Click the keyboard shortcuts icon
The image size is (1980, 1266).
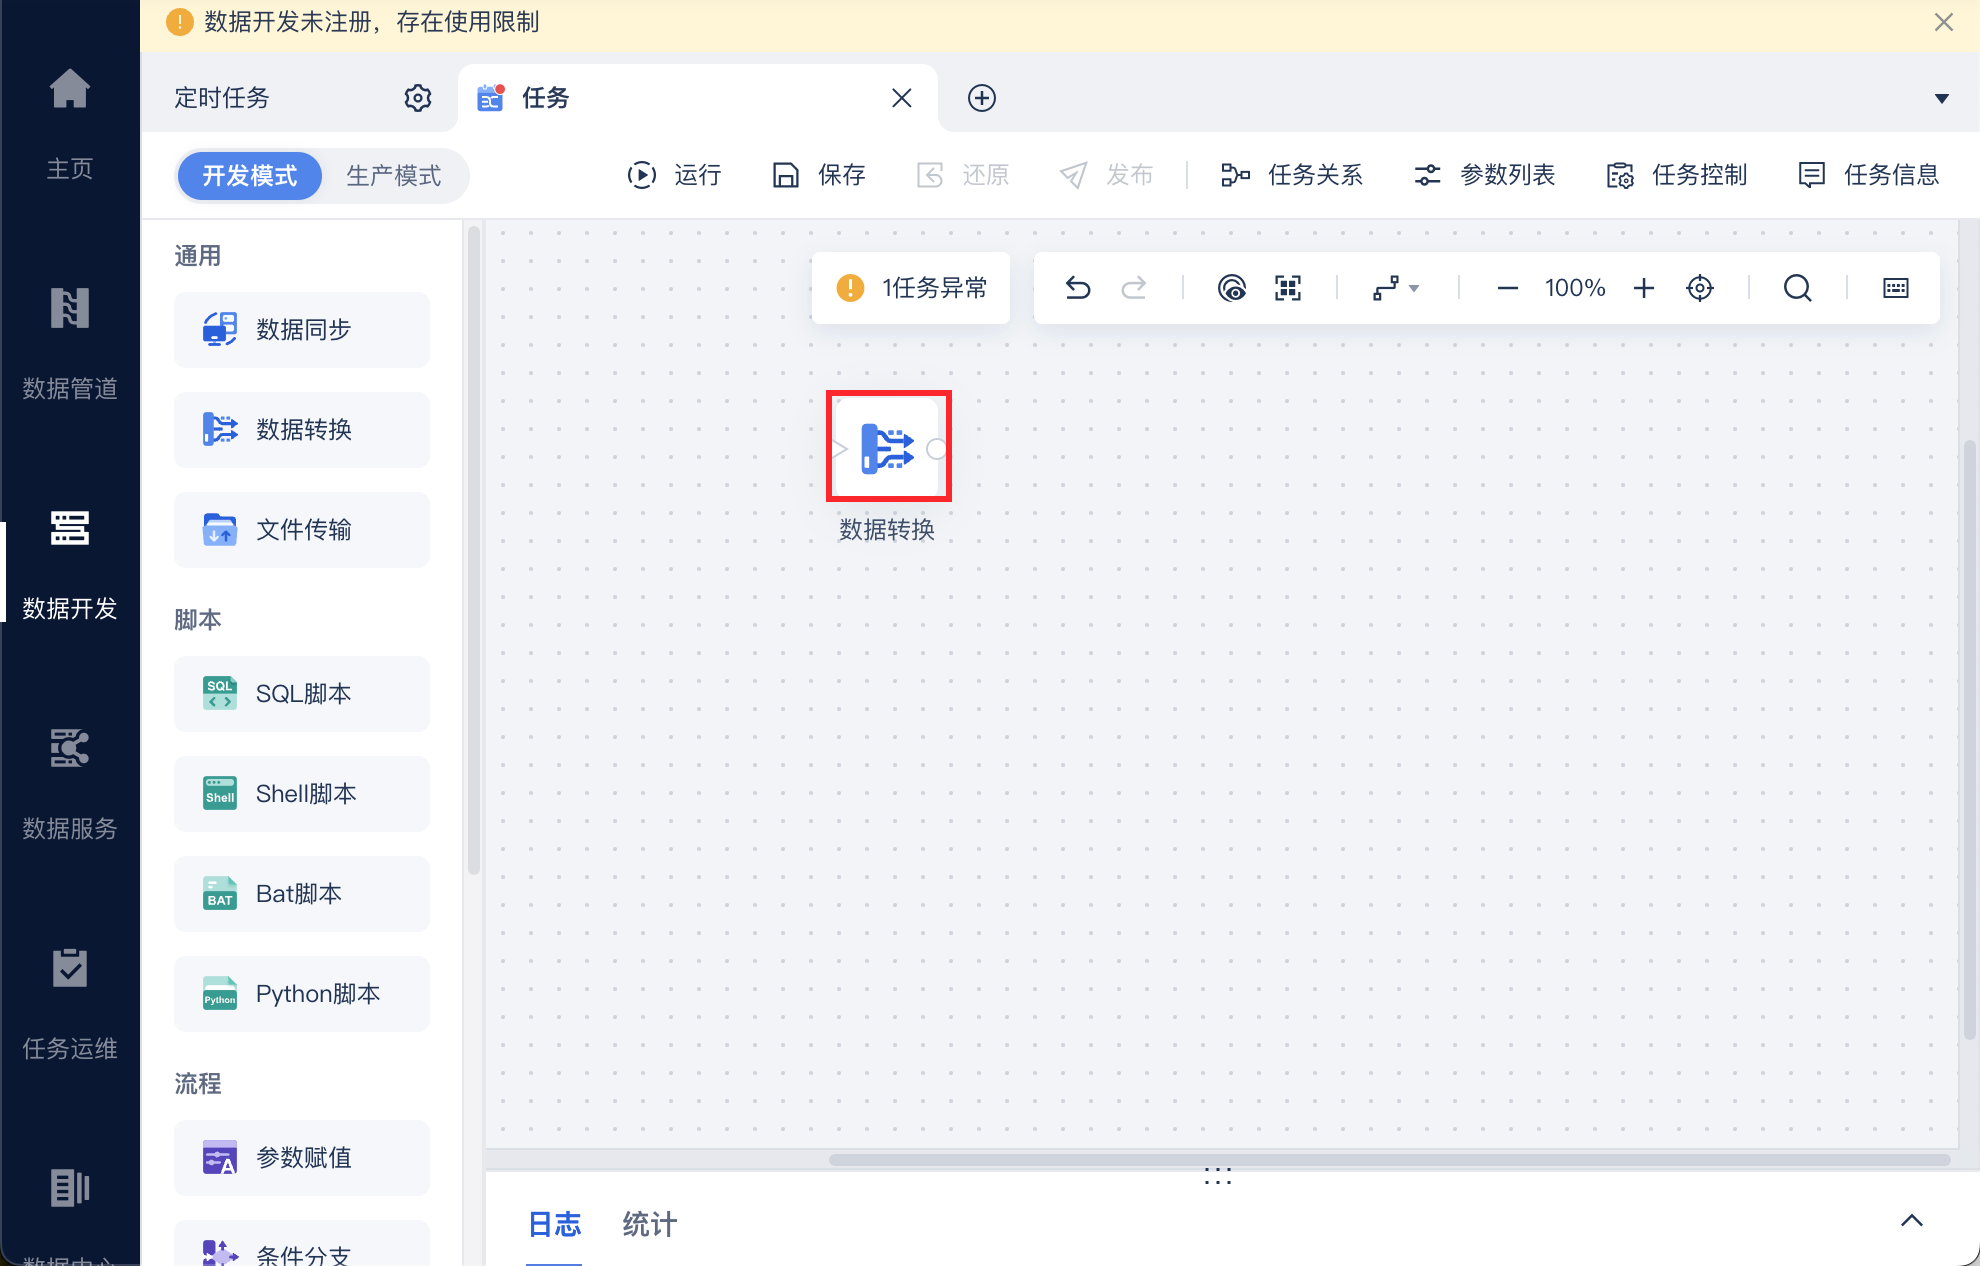1895,288
